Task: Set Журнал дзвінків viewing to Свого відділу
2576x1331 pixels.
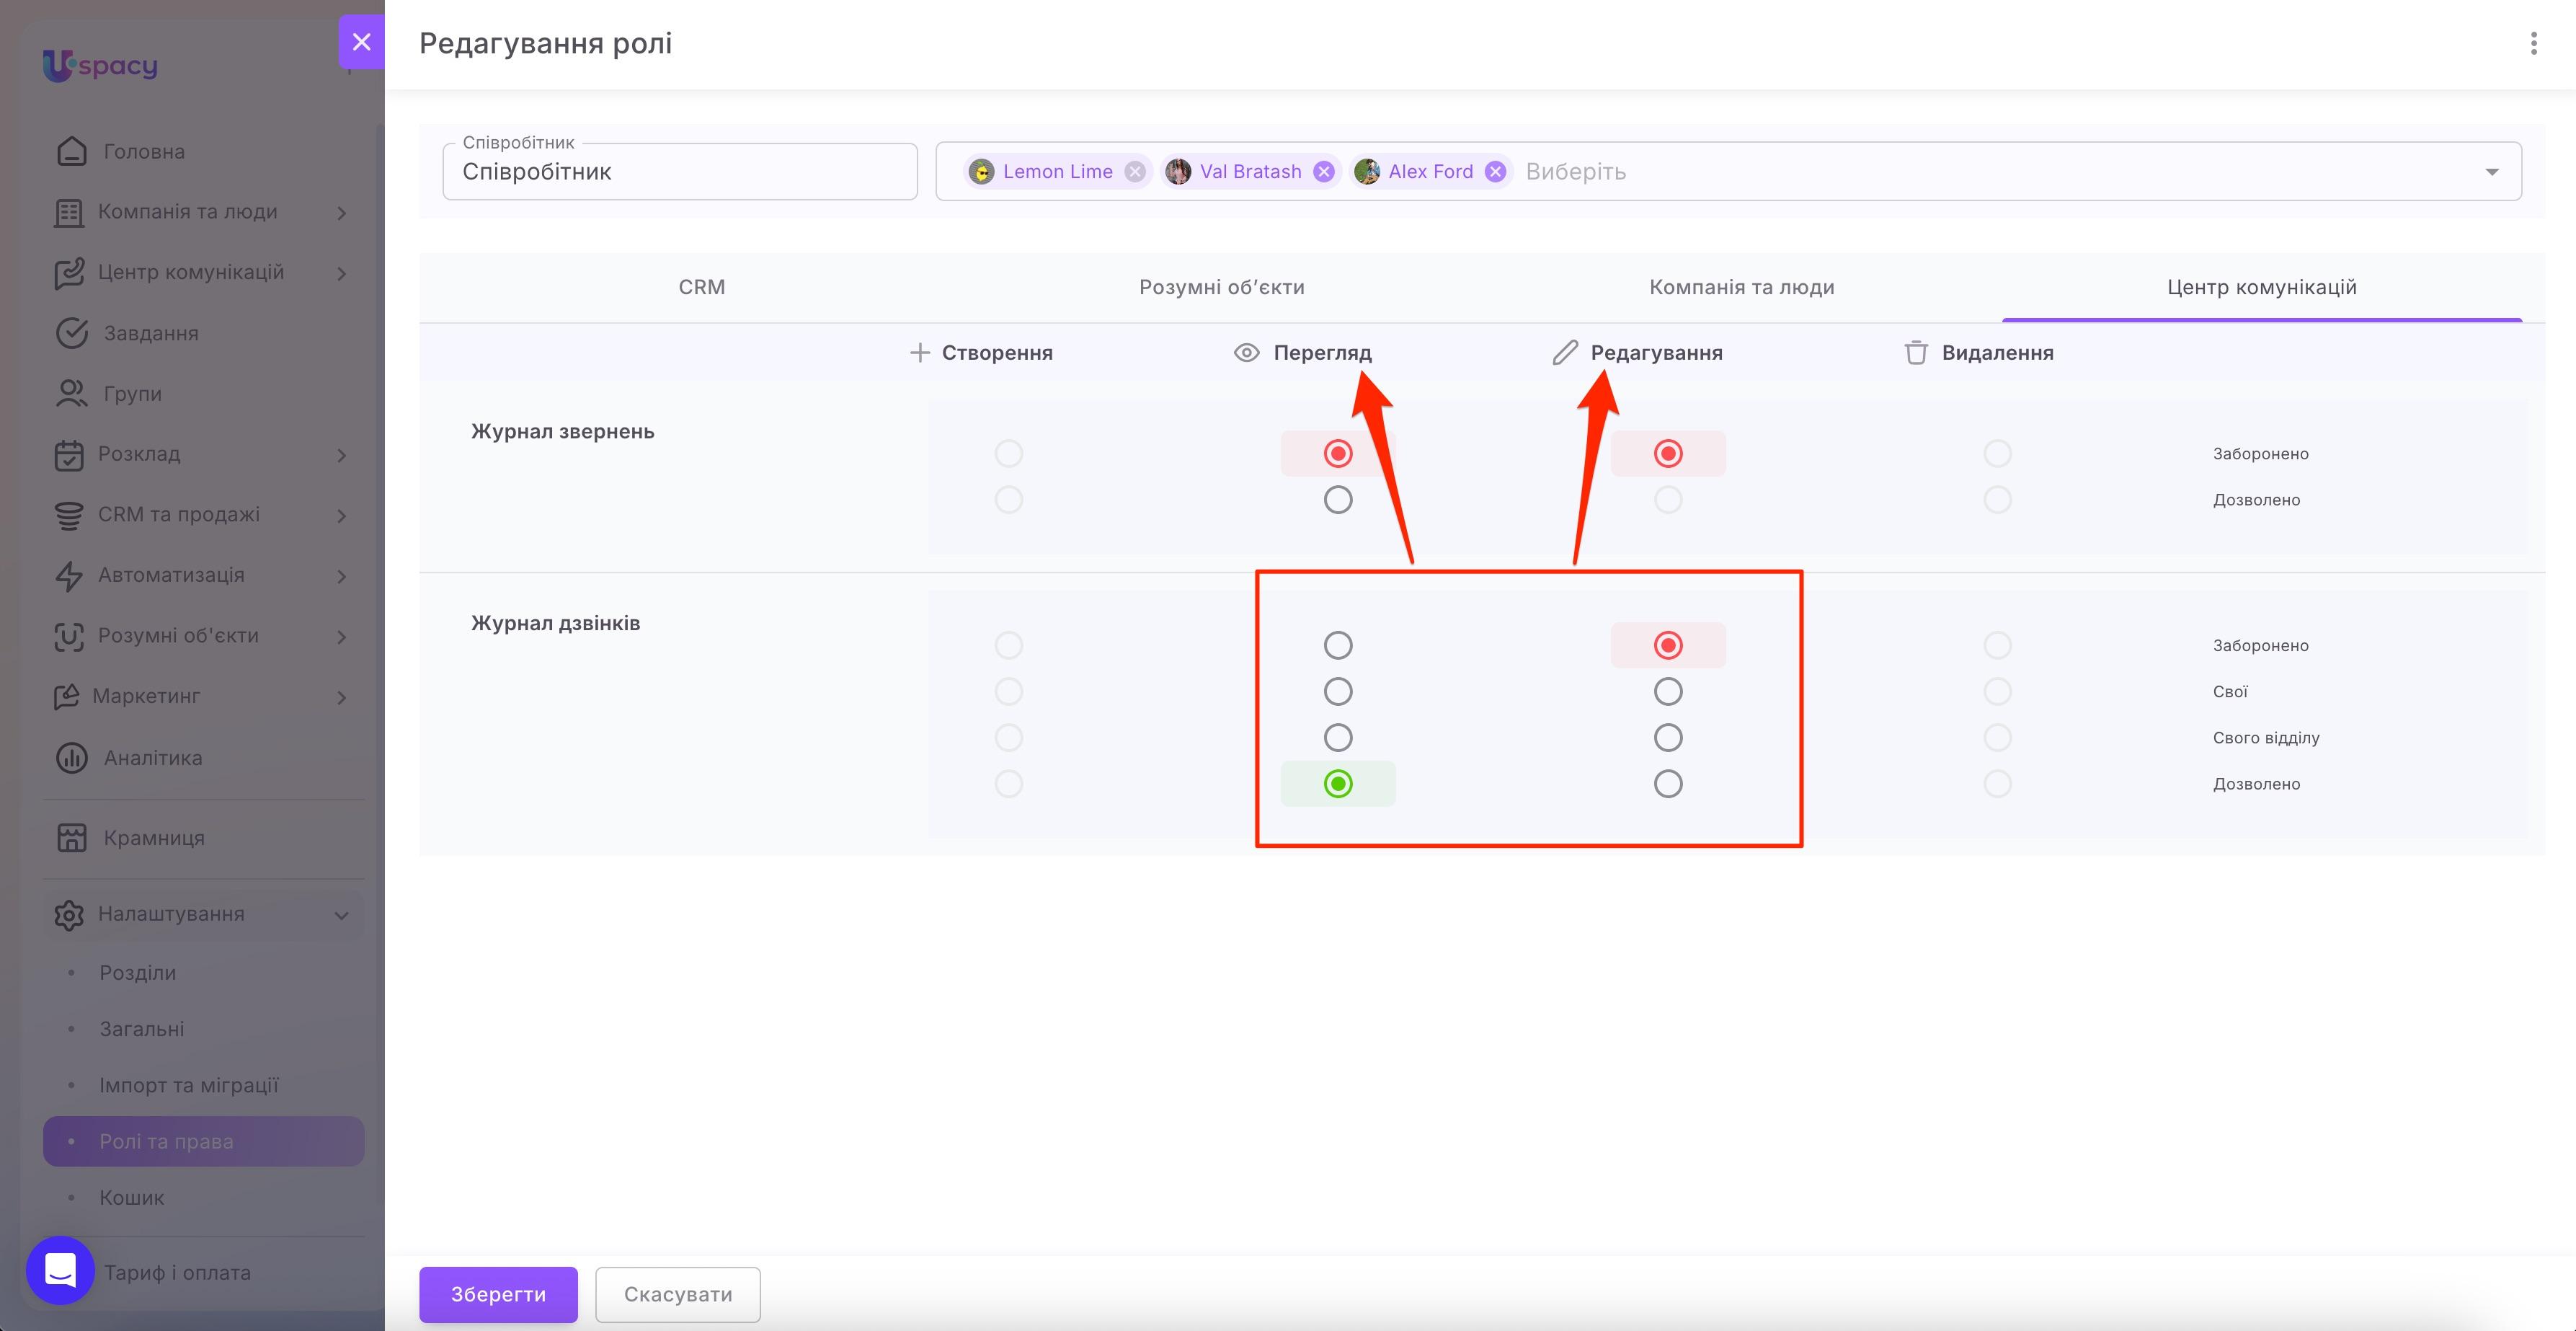Action: [1338, 738]
